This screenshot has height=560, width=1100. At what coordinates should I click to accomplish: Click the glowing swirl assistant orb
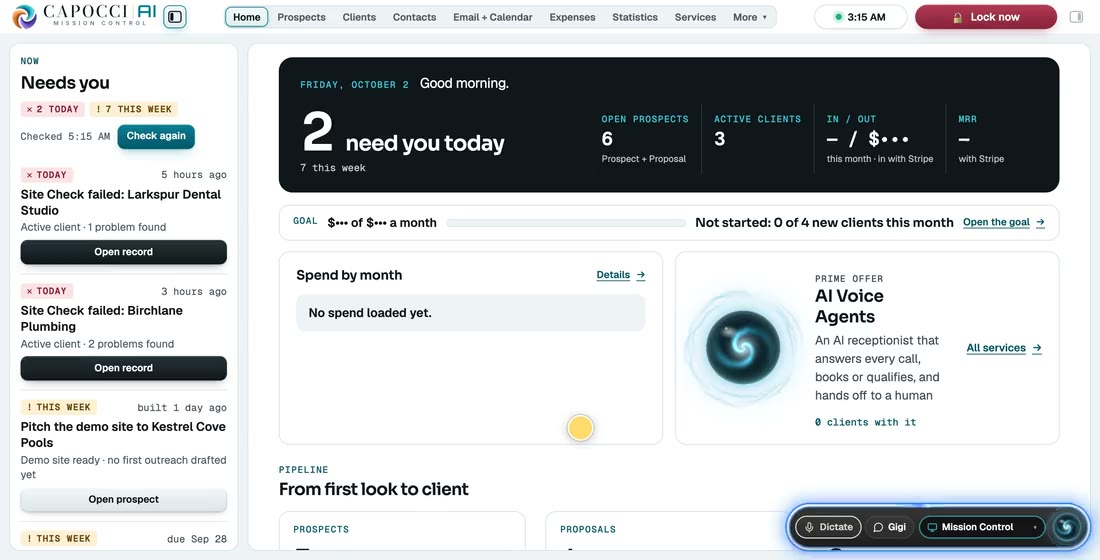[1066, 527]
